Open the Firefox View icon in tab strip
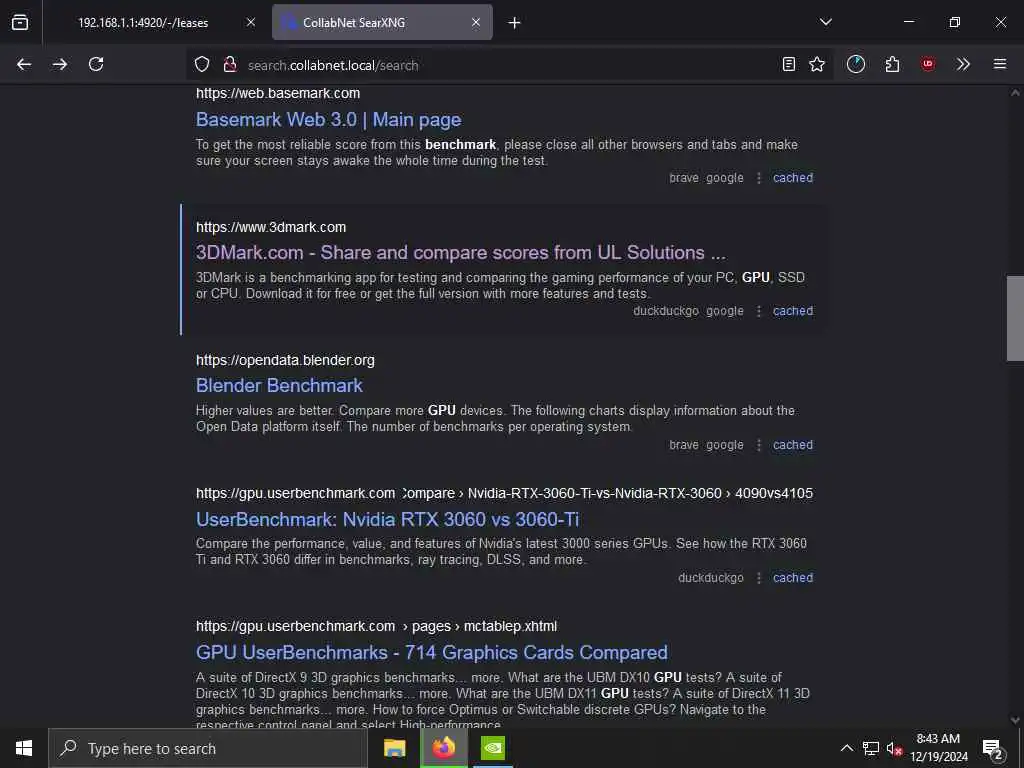This screenshot has width=1024, height=768. click(x=20, y=22)
